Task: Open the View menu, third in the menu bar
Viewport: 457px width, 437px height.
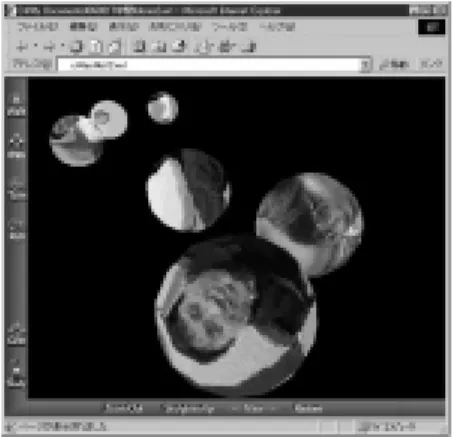Action: tap(124, 27)
